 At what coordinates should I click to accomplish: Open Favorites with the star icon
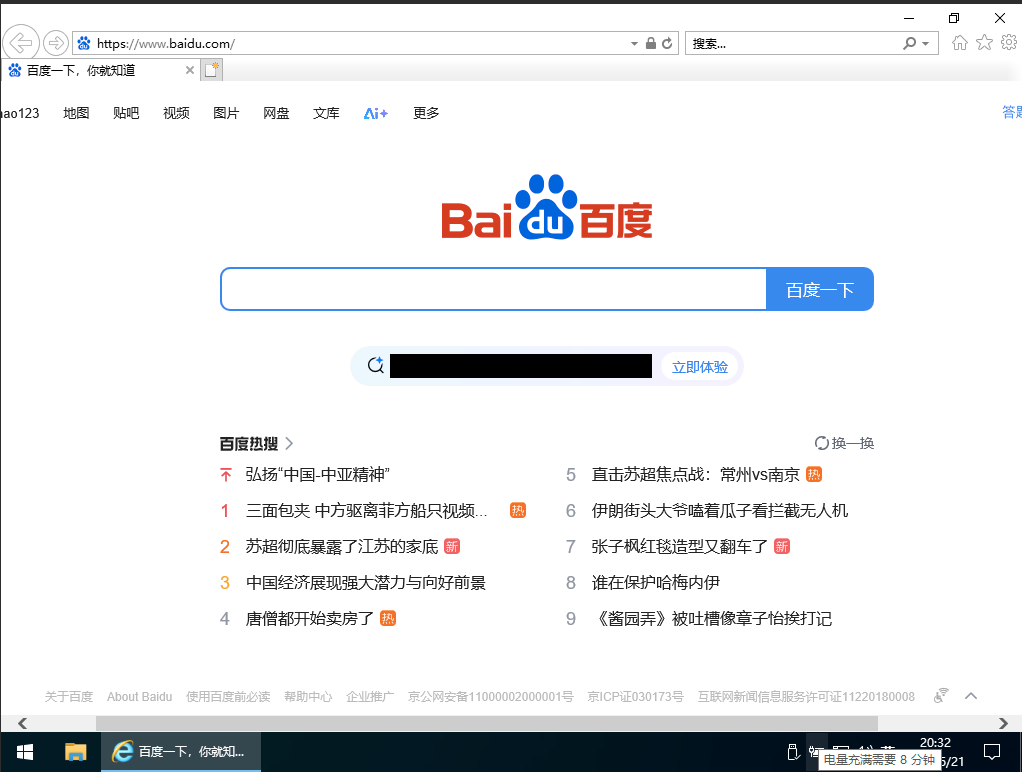point(984,43)
